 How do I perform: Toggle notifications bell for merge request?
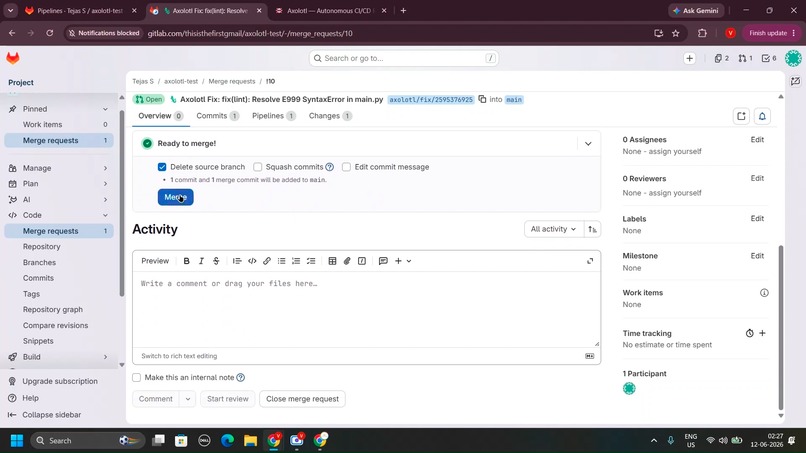click(x=762, y=116)
